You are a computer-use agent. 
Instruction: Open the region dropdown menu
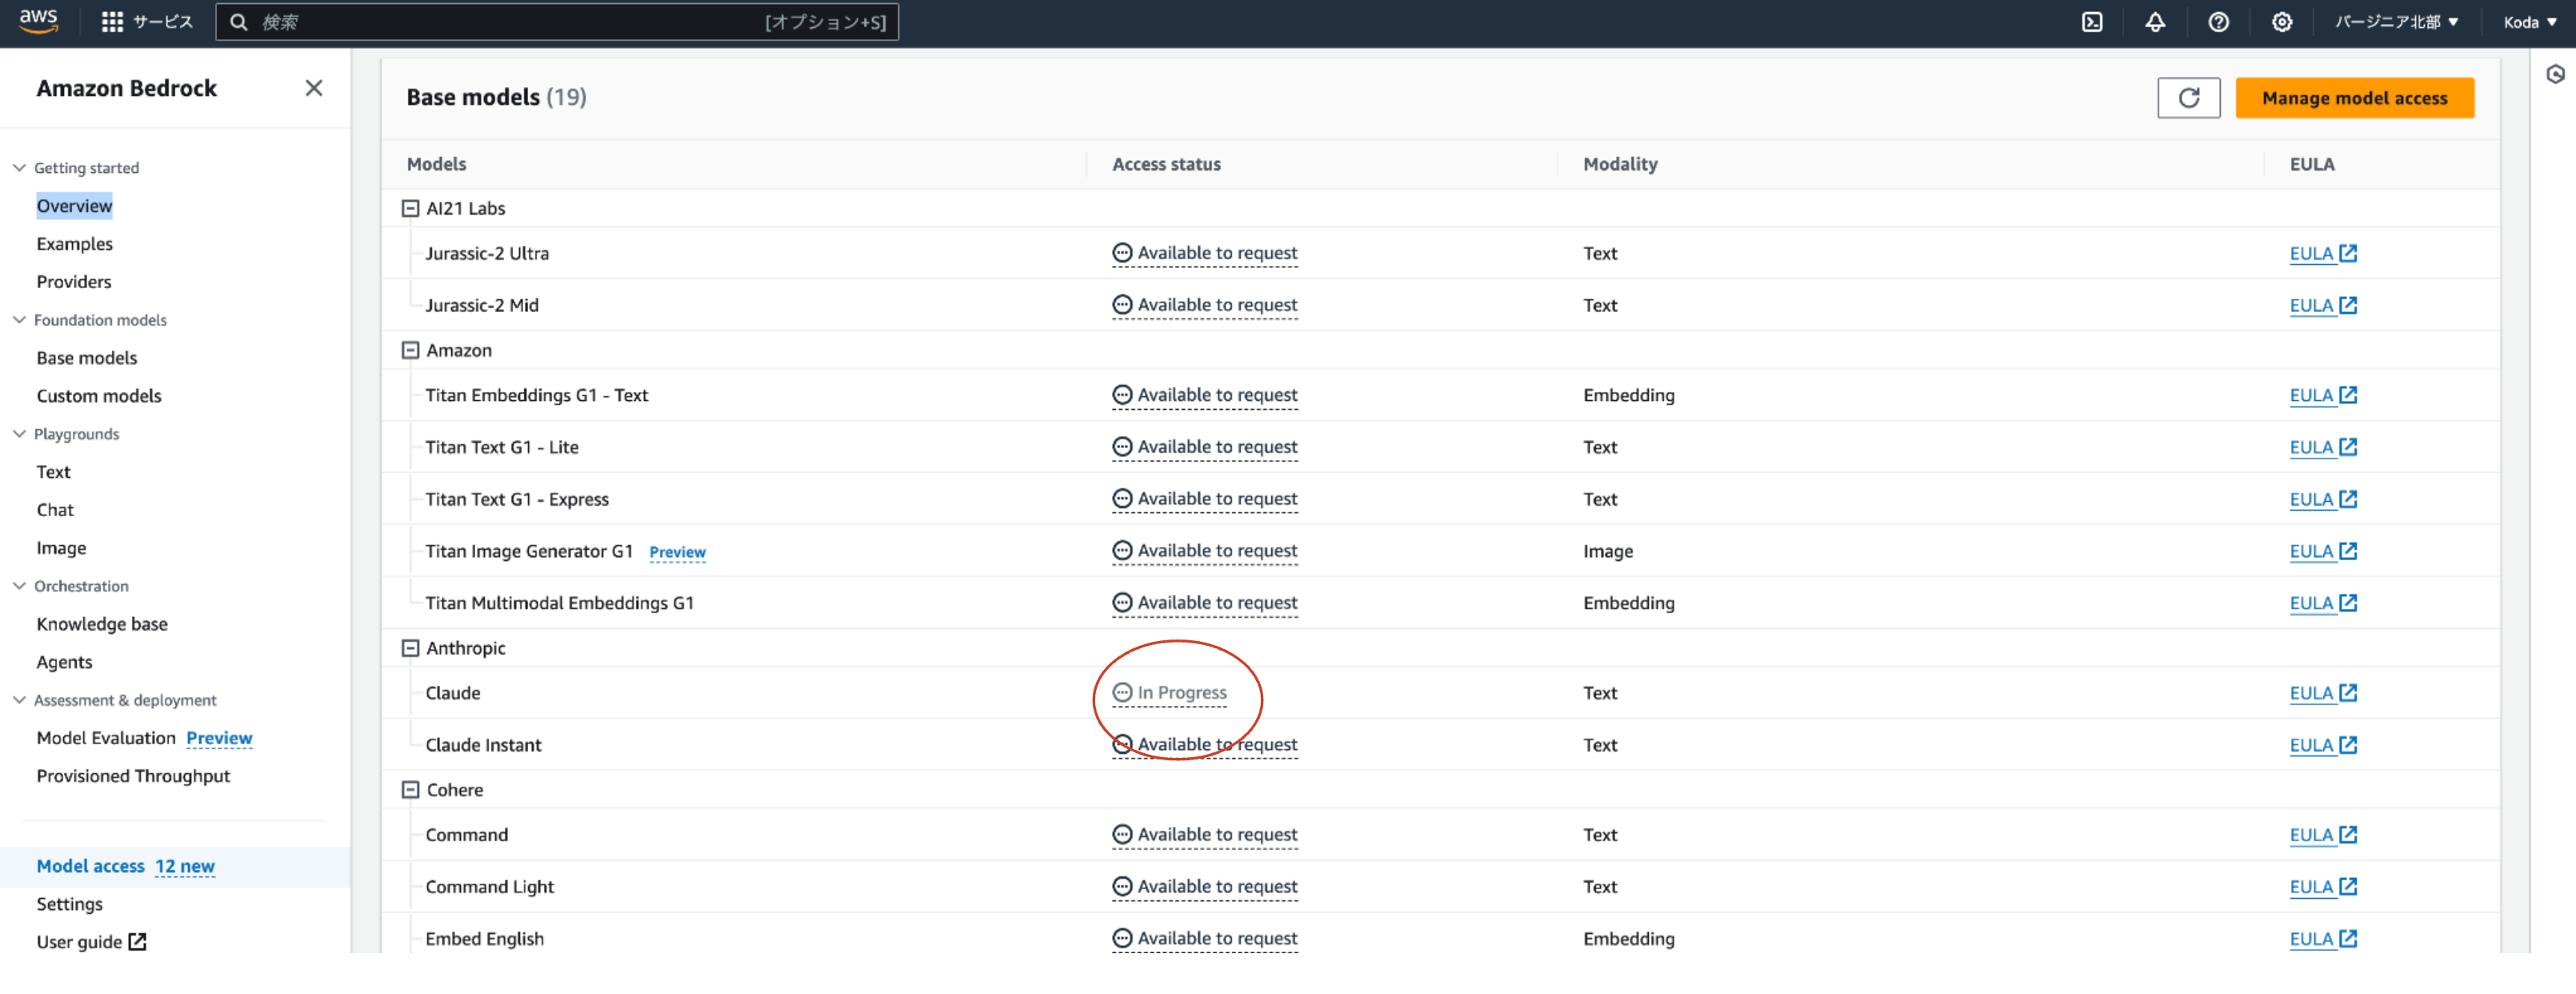point(2396,22)
